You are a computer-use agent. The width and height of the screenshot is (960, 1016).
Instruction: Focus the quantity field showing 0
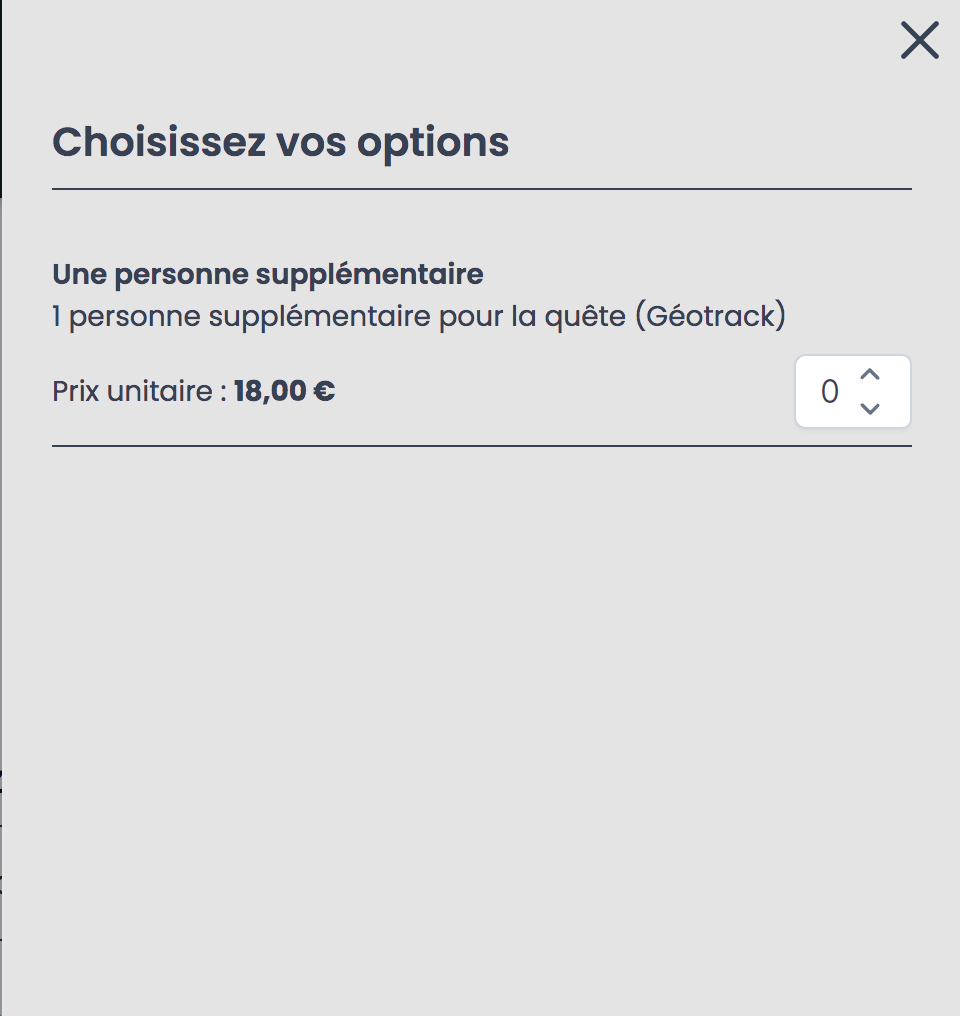[x=852, y=391]
